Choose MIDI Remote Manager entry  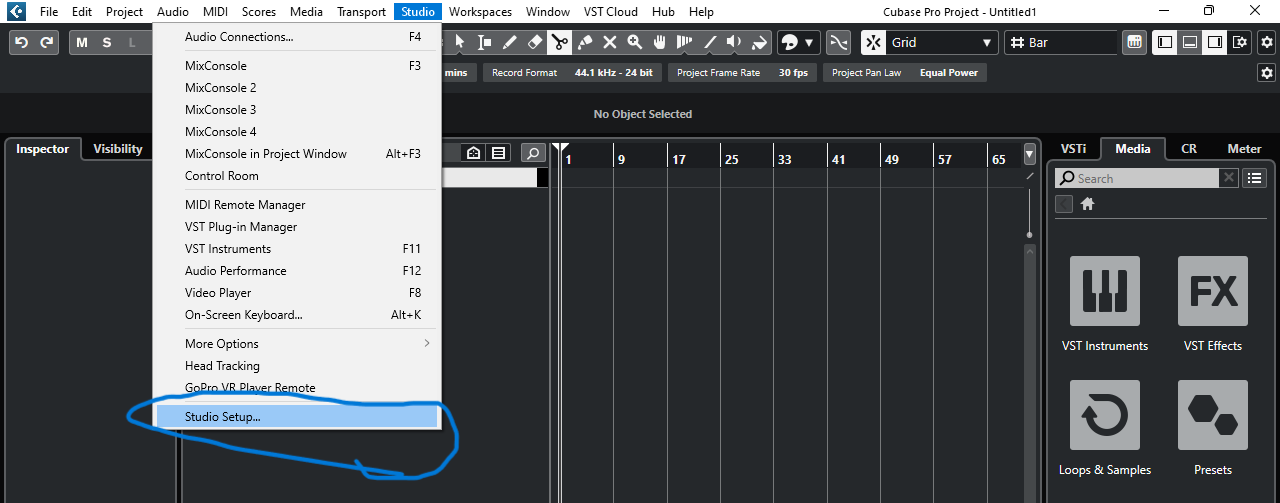coord(296,205)
